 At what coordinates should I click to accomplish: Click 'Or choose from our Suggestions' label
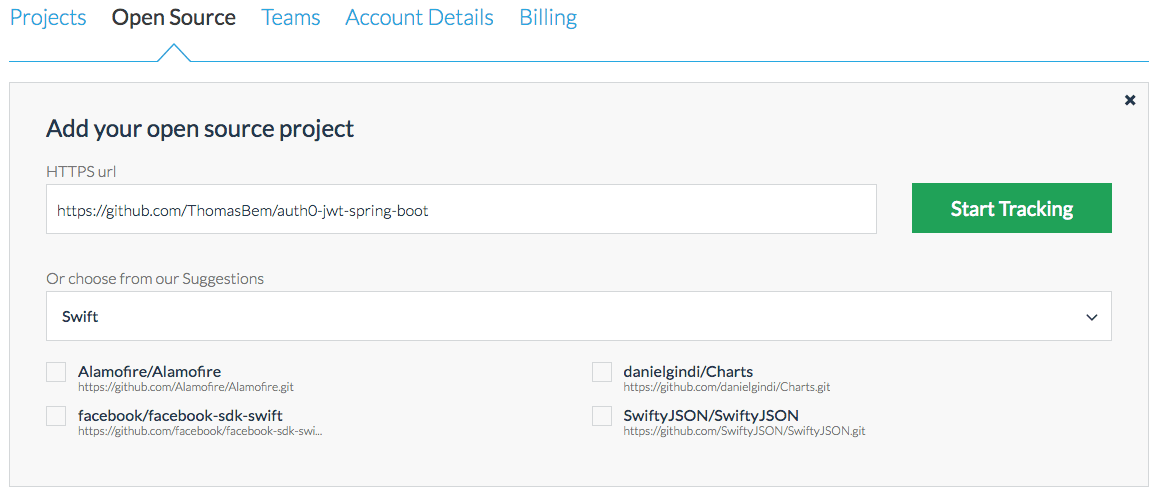tap(155, 279)
